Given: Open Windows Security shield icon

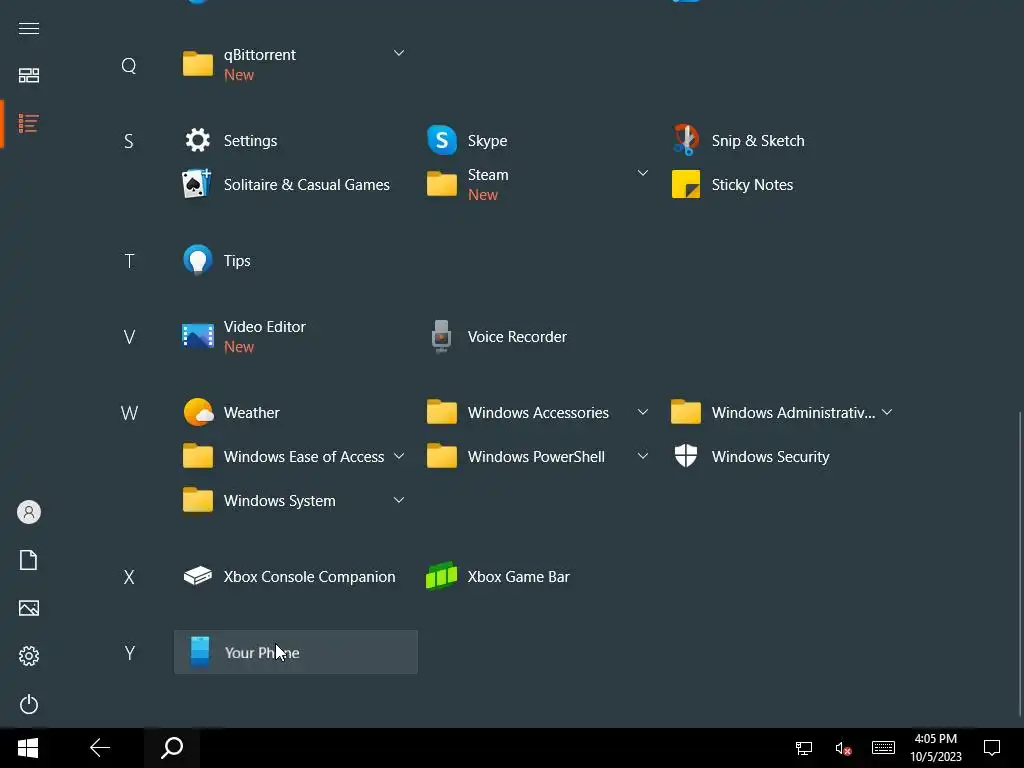Looking at the screenshot, I should [x=686, y=456].
